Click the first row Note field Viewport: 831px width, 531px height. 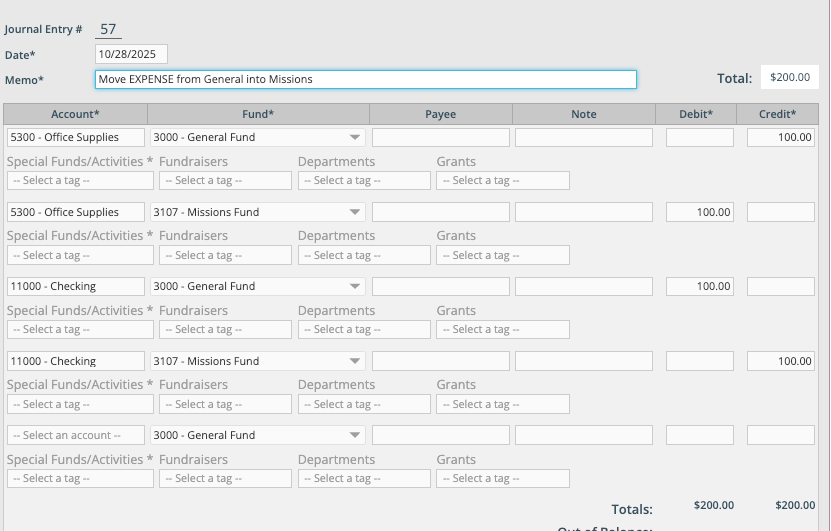584,138
